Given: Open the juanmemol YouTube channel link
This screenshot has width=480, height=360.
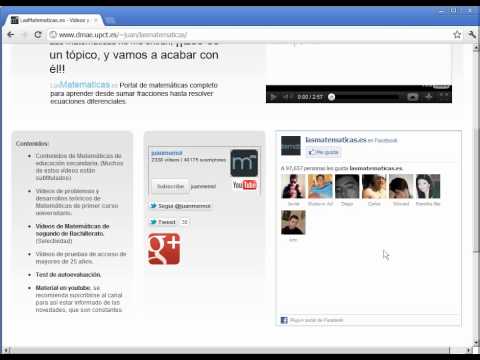Looking at the screenshot, I should 167,153.
